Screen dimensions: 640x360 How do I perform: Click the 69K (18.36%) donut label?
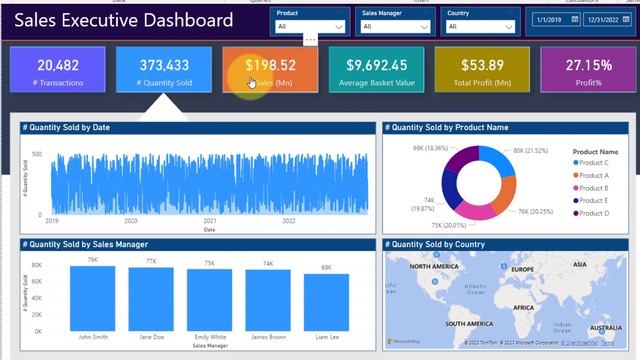coord(430,148)
